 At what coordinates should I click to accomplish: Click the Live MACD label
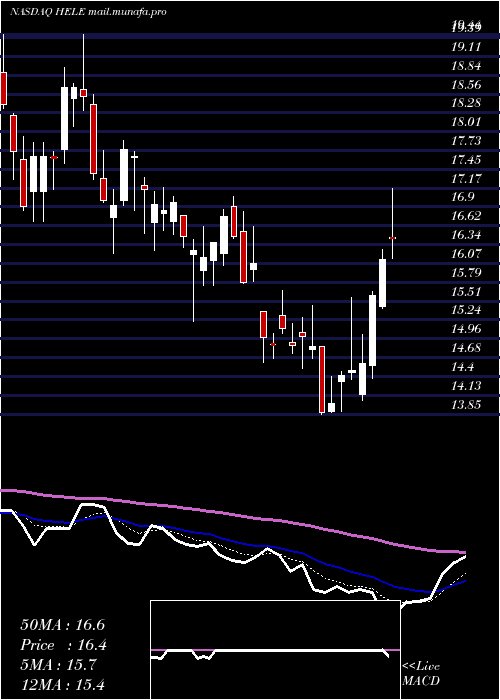coord(421,674)
